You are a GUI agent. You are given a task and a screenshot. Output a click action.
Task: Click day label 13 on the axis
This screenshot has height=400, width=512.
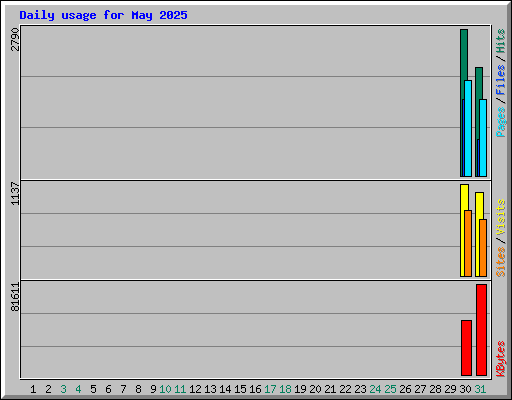210,389
